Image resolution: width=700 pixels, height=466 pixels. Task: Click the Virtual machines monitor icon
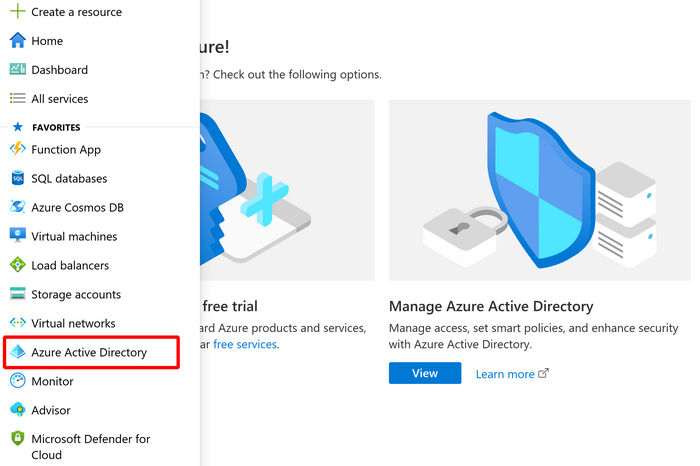pyautogui.click(x=17, y=237)
